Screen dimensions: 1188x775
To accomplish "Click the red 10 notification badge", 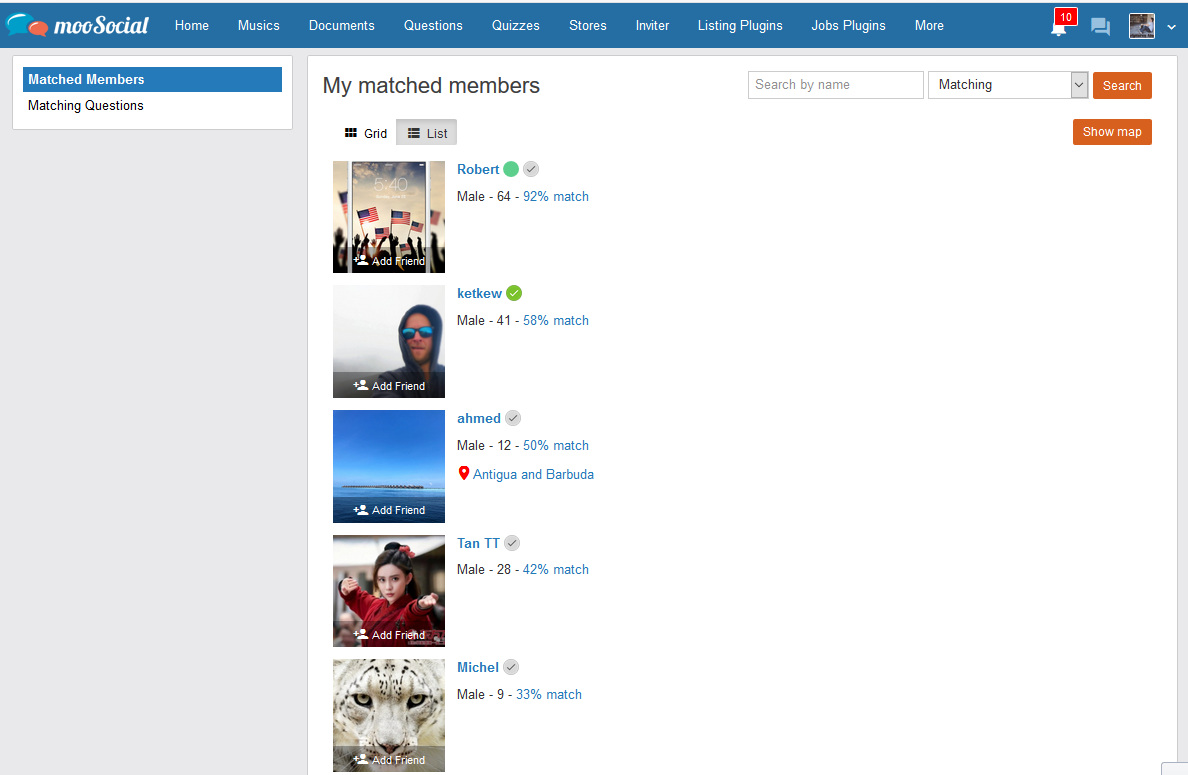I will tap(1065, 17).
